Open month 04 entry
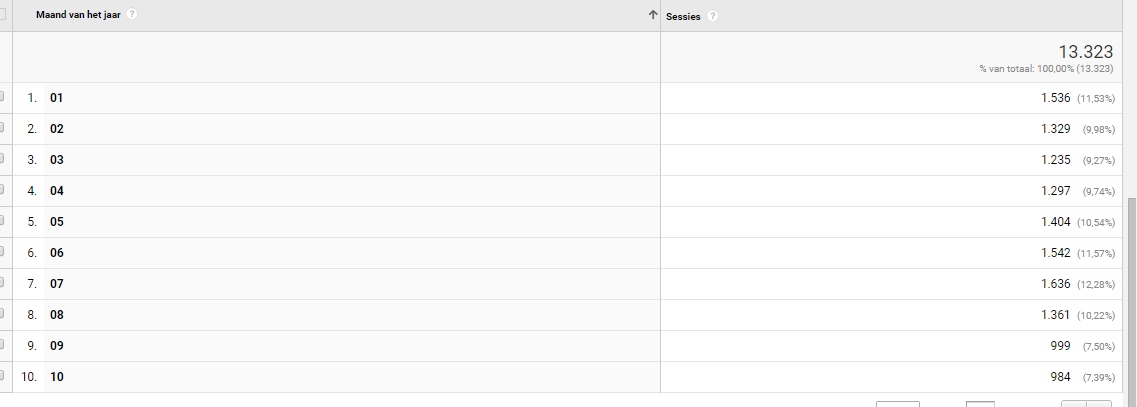The image size is (1137, 407). 57,191
